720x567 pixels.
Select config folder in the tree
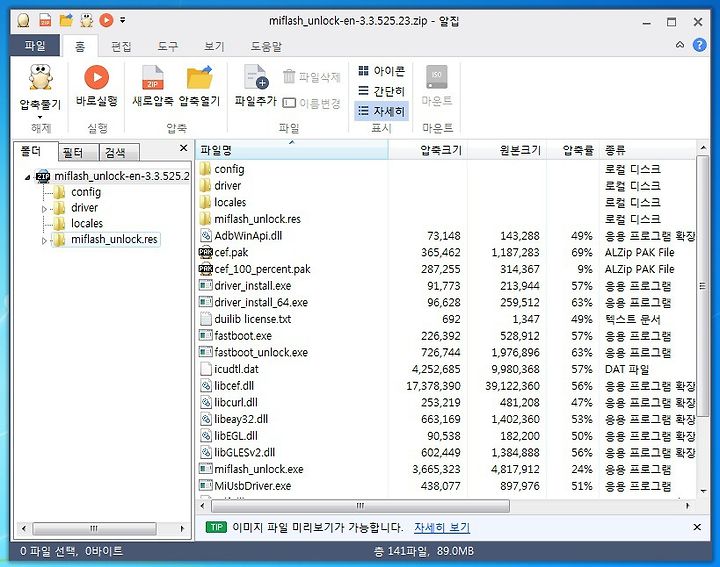click(x=85, y=192)
